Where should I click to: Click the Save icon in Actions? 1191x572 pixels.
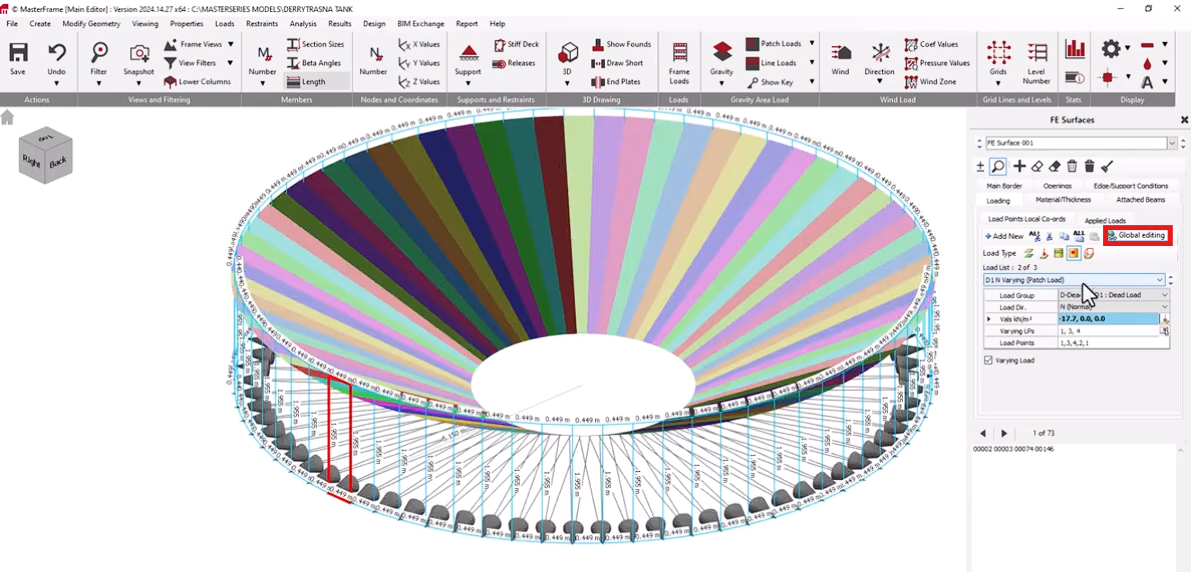[x=18, y=58]
